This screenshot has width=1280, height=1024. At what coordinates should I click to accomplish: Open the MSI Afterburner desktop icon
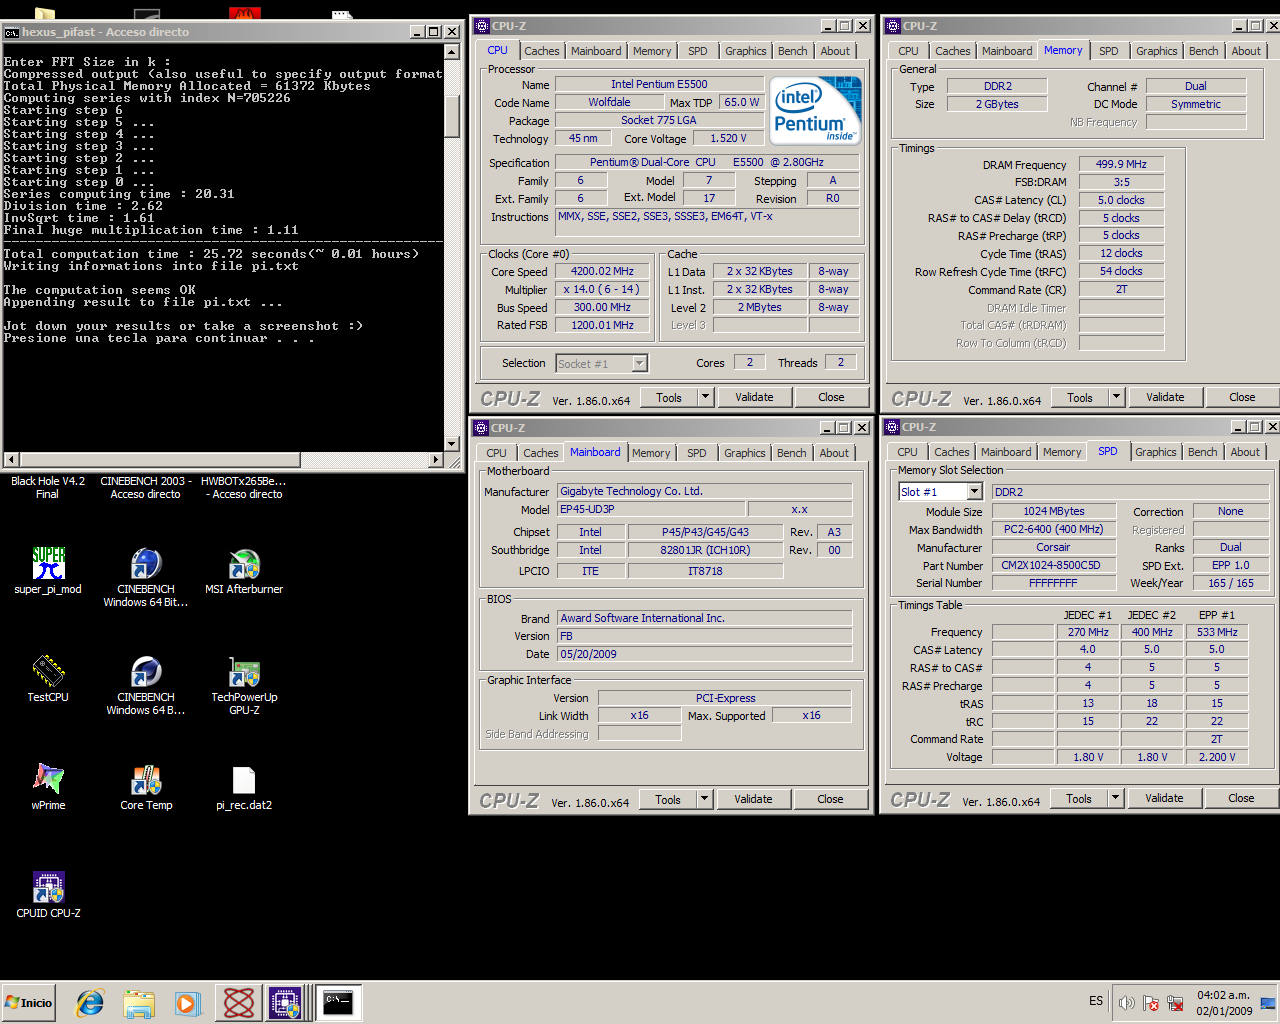(x=244, y=571)
